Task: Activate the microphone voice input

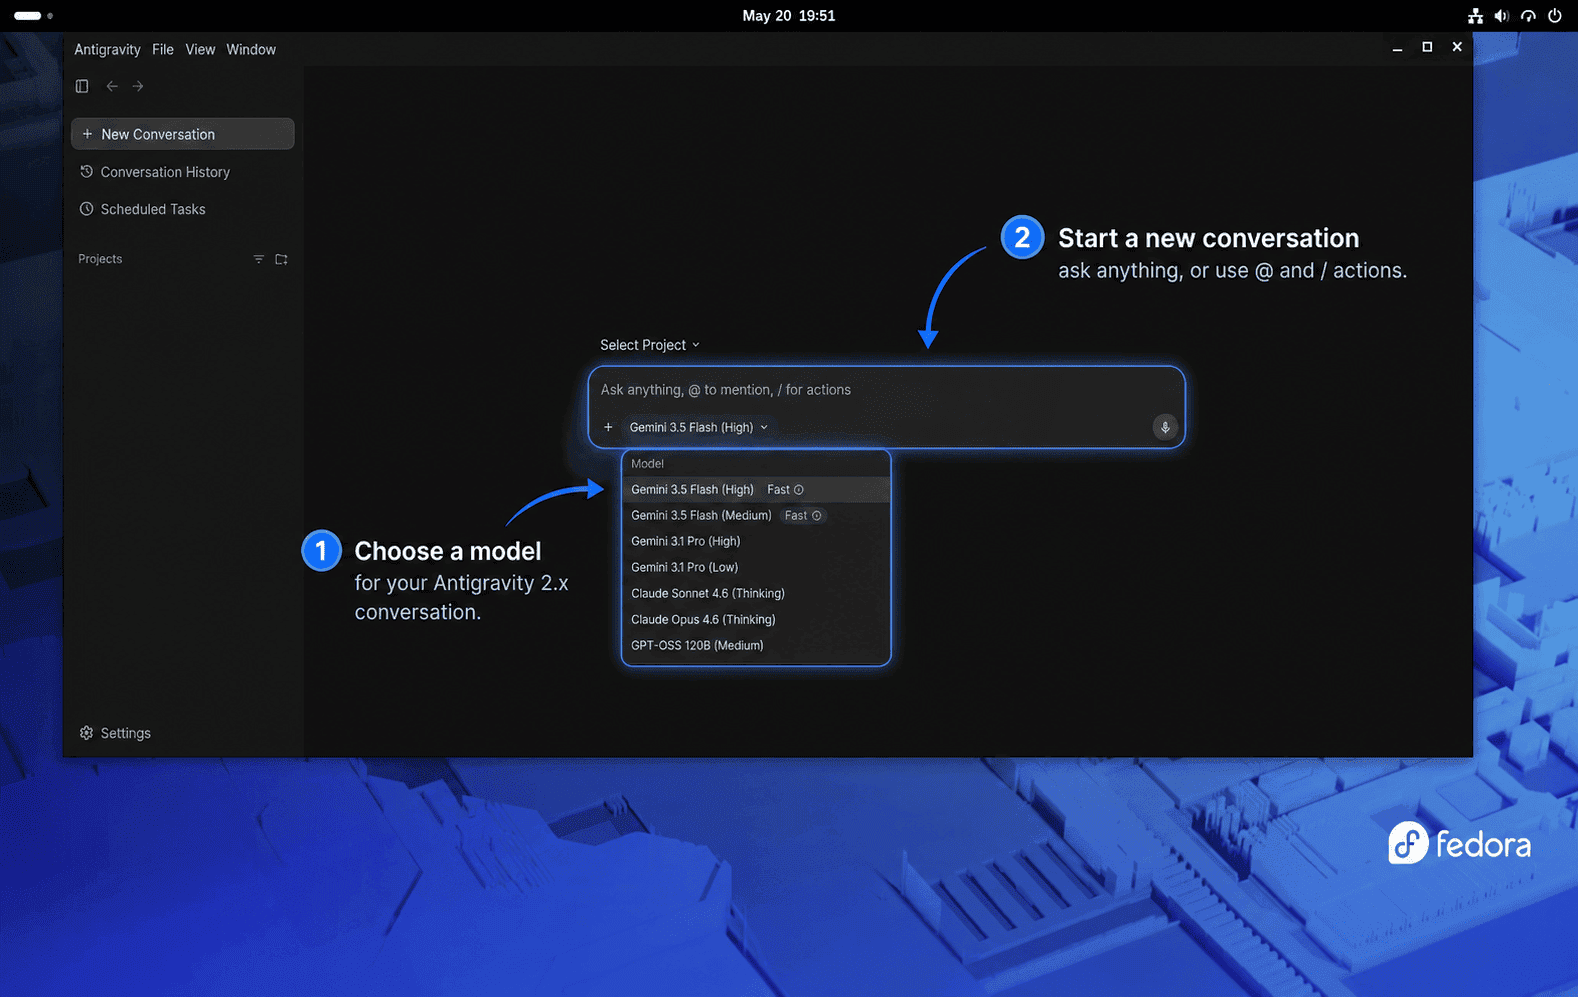Action: click(x=1165, y=427)
